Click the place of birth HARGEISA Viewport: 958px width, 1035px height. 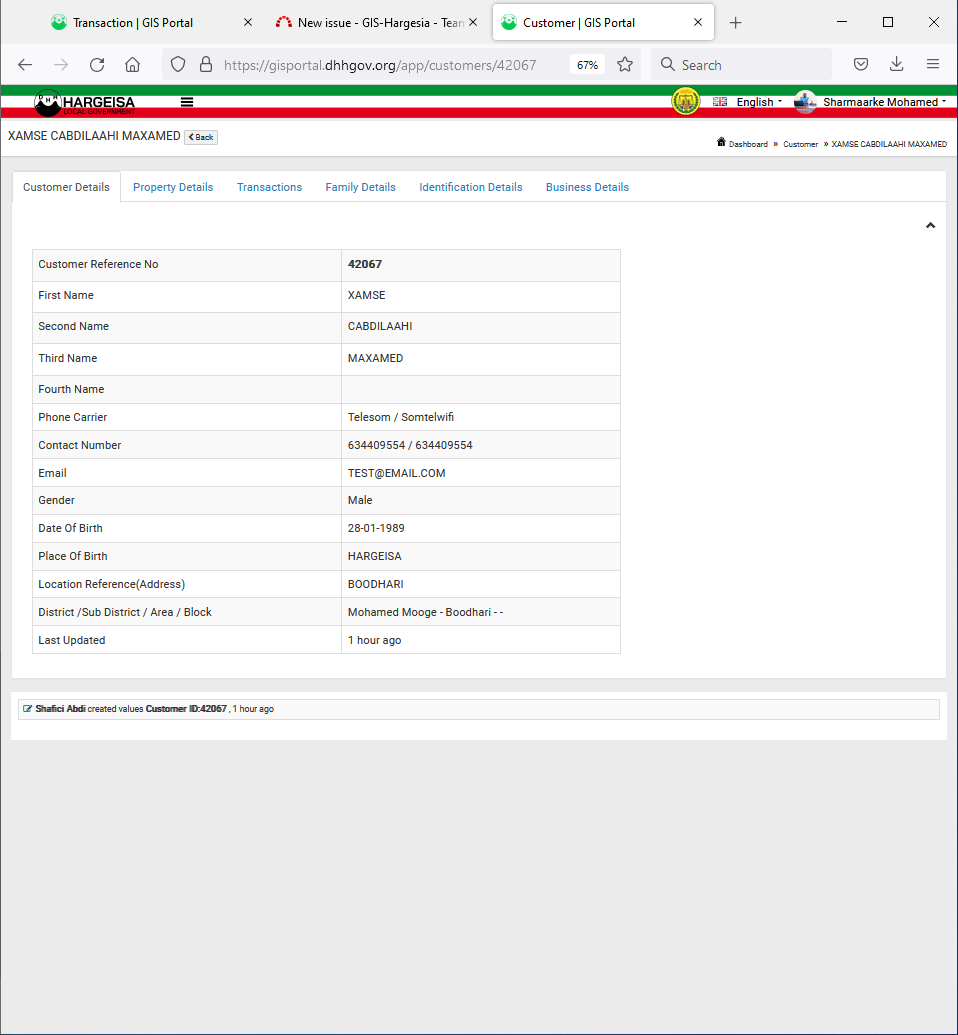click(x=374, y=556)
